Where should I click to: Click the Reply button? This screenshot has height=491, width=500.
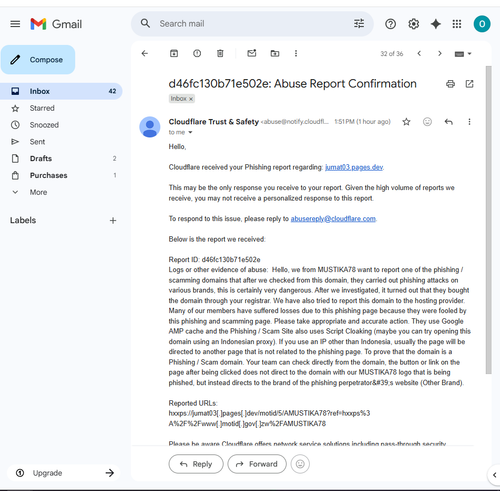196,464
